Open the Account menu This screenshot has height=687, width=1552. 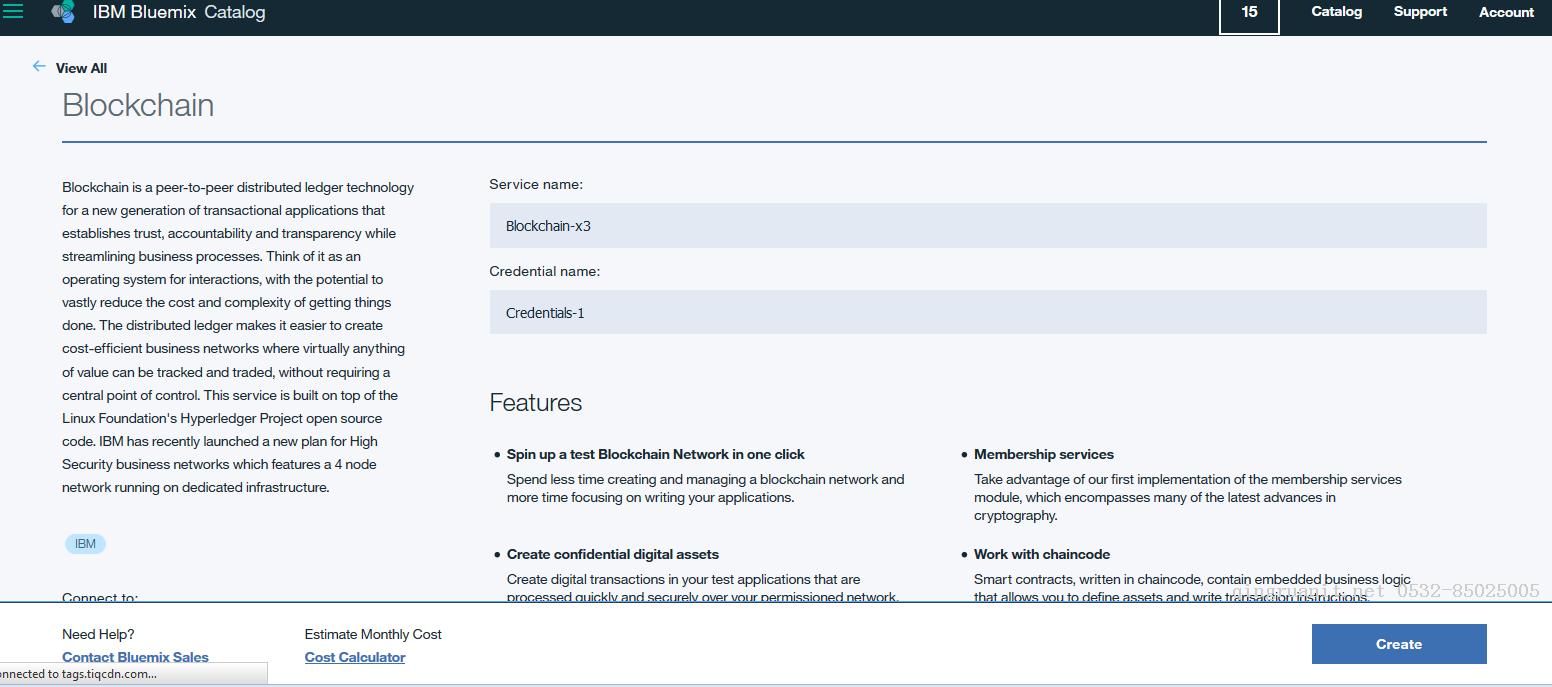click(1506, 12)
